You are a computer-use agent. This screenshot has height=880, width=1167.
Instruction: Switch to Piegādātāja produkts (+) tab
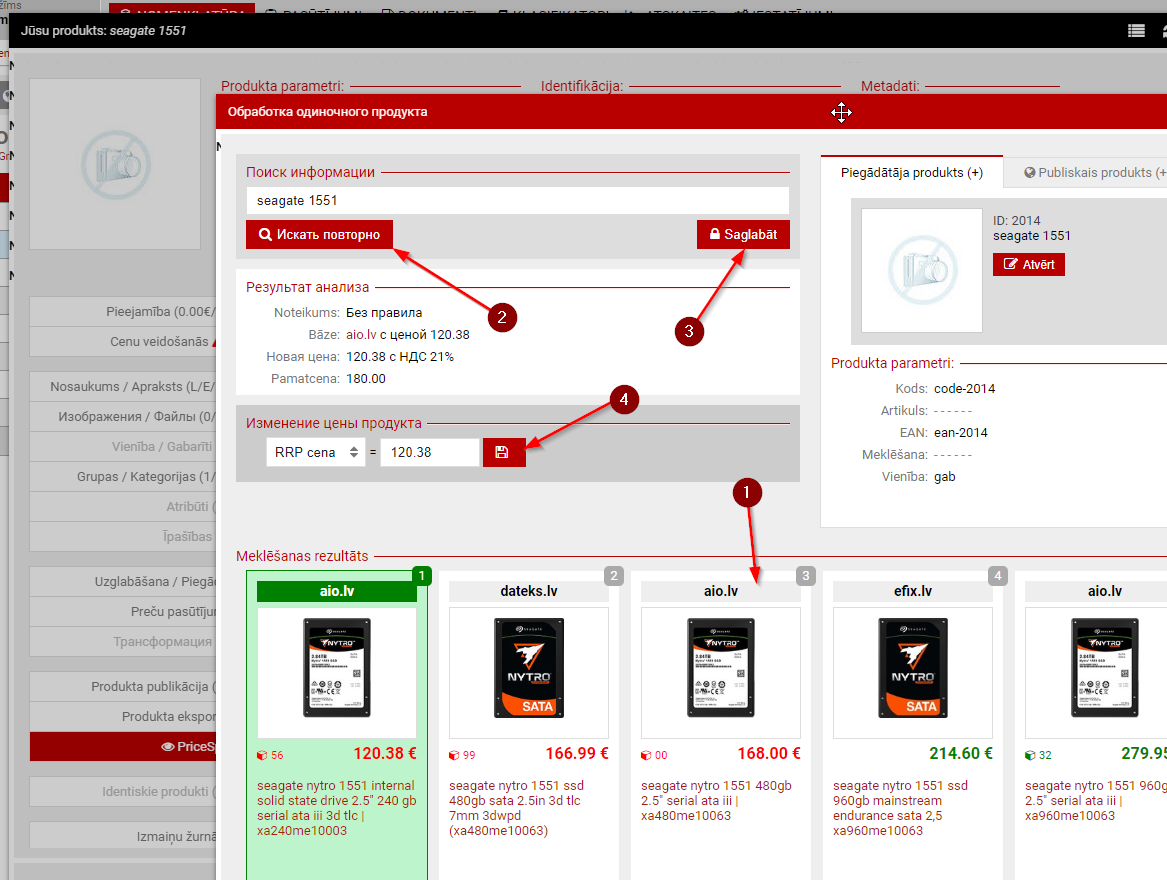click(910, 173)
